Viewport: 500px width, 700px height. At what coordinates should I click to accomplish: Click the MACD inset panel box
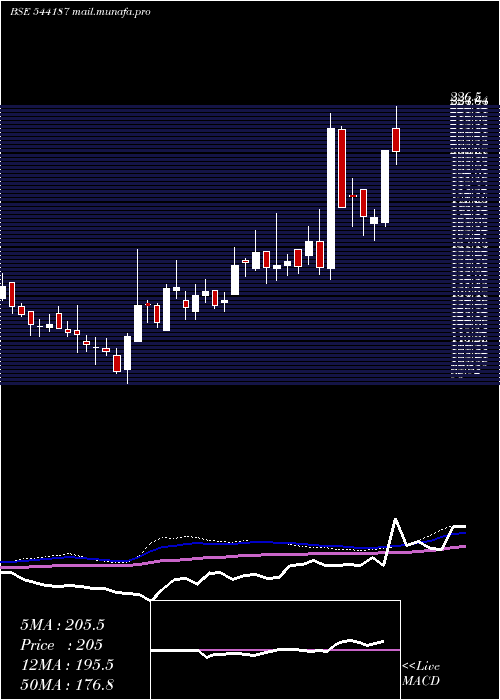pos(275,650)
